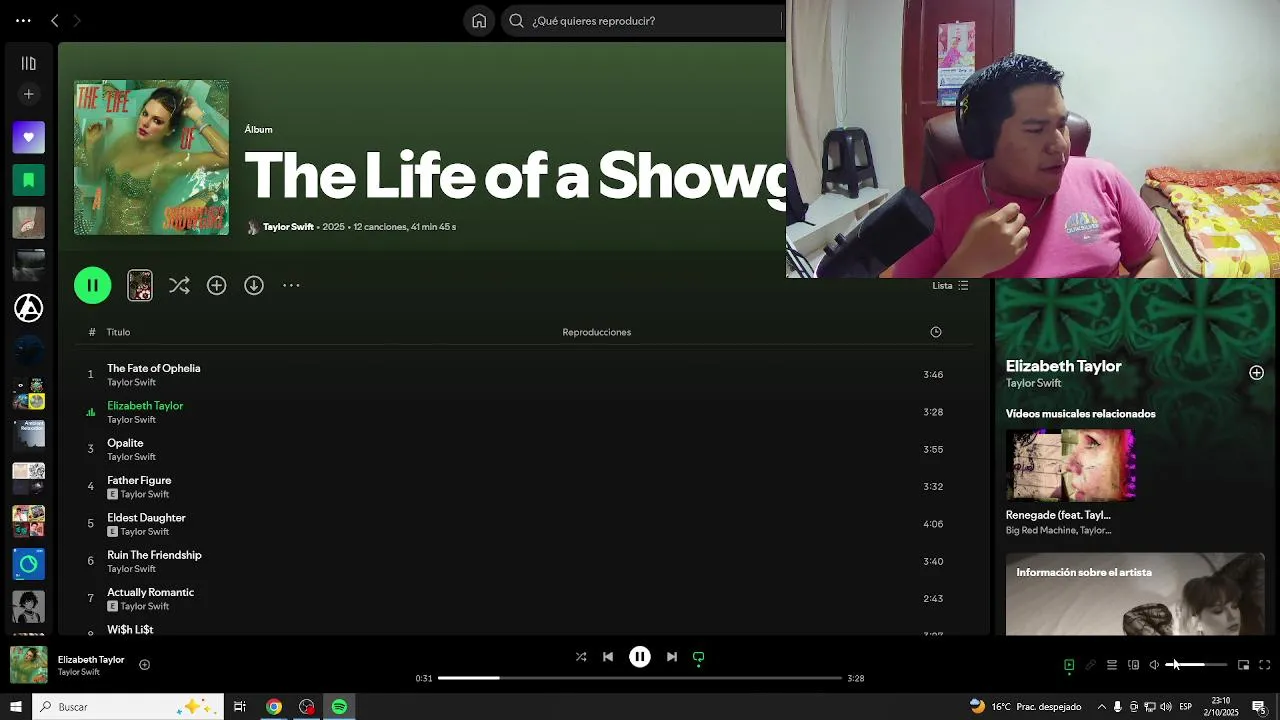The width and height of the screenshot is (1280, 720).
Task: Open the weather widget 16°C Prac. despejado
Action: pos(1025,707)
